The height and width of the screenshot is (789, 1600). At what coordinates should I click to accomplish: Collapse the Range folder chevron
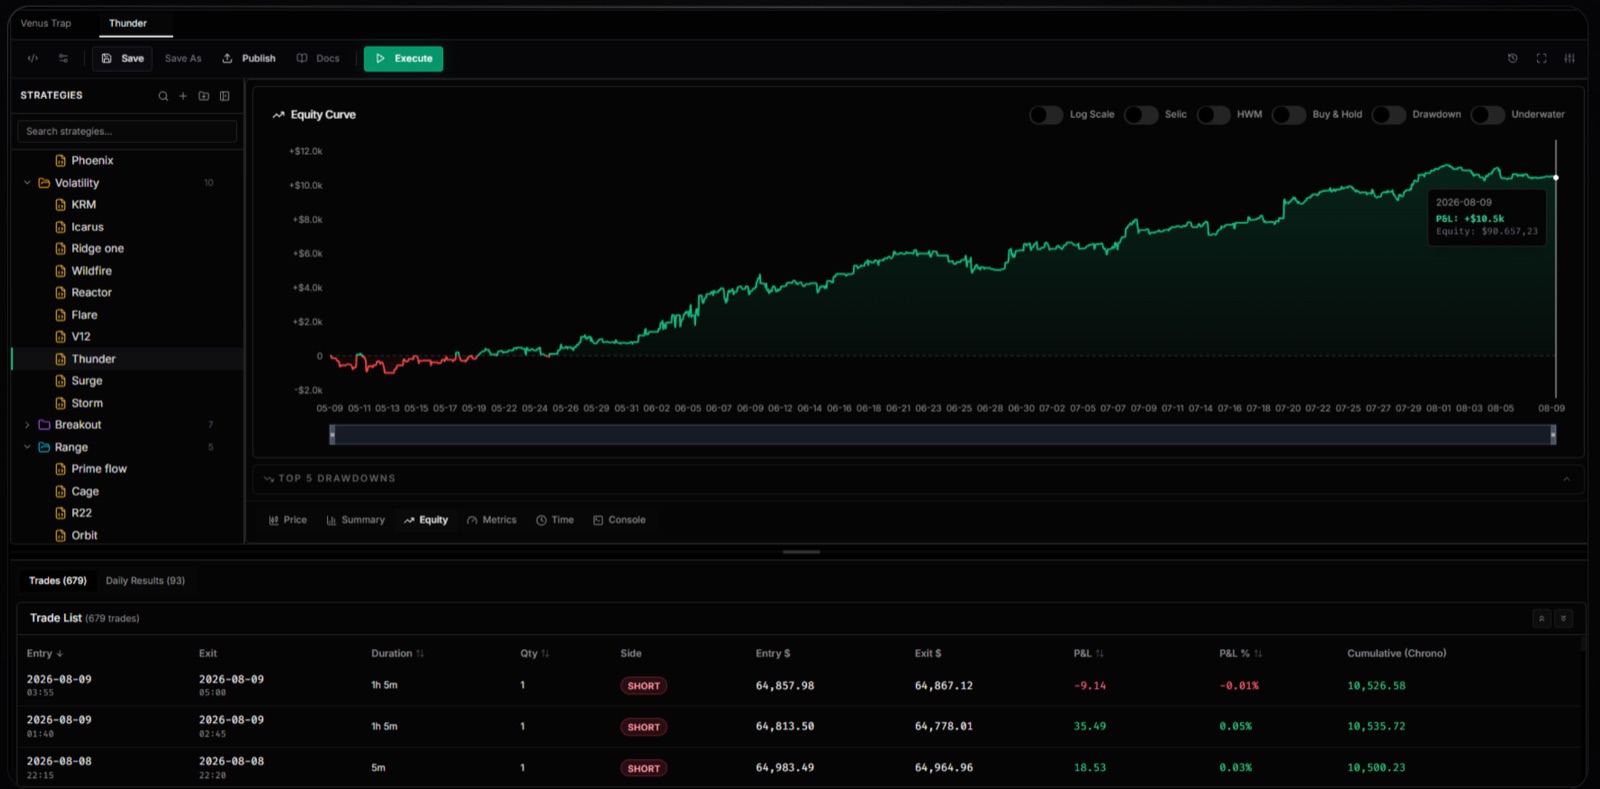(x=27, y=447)
